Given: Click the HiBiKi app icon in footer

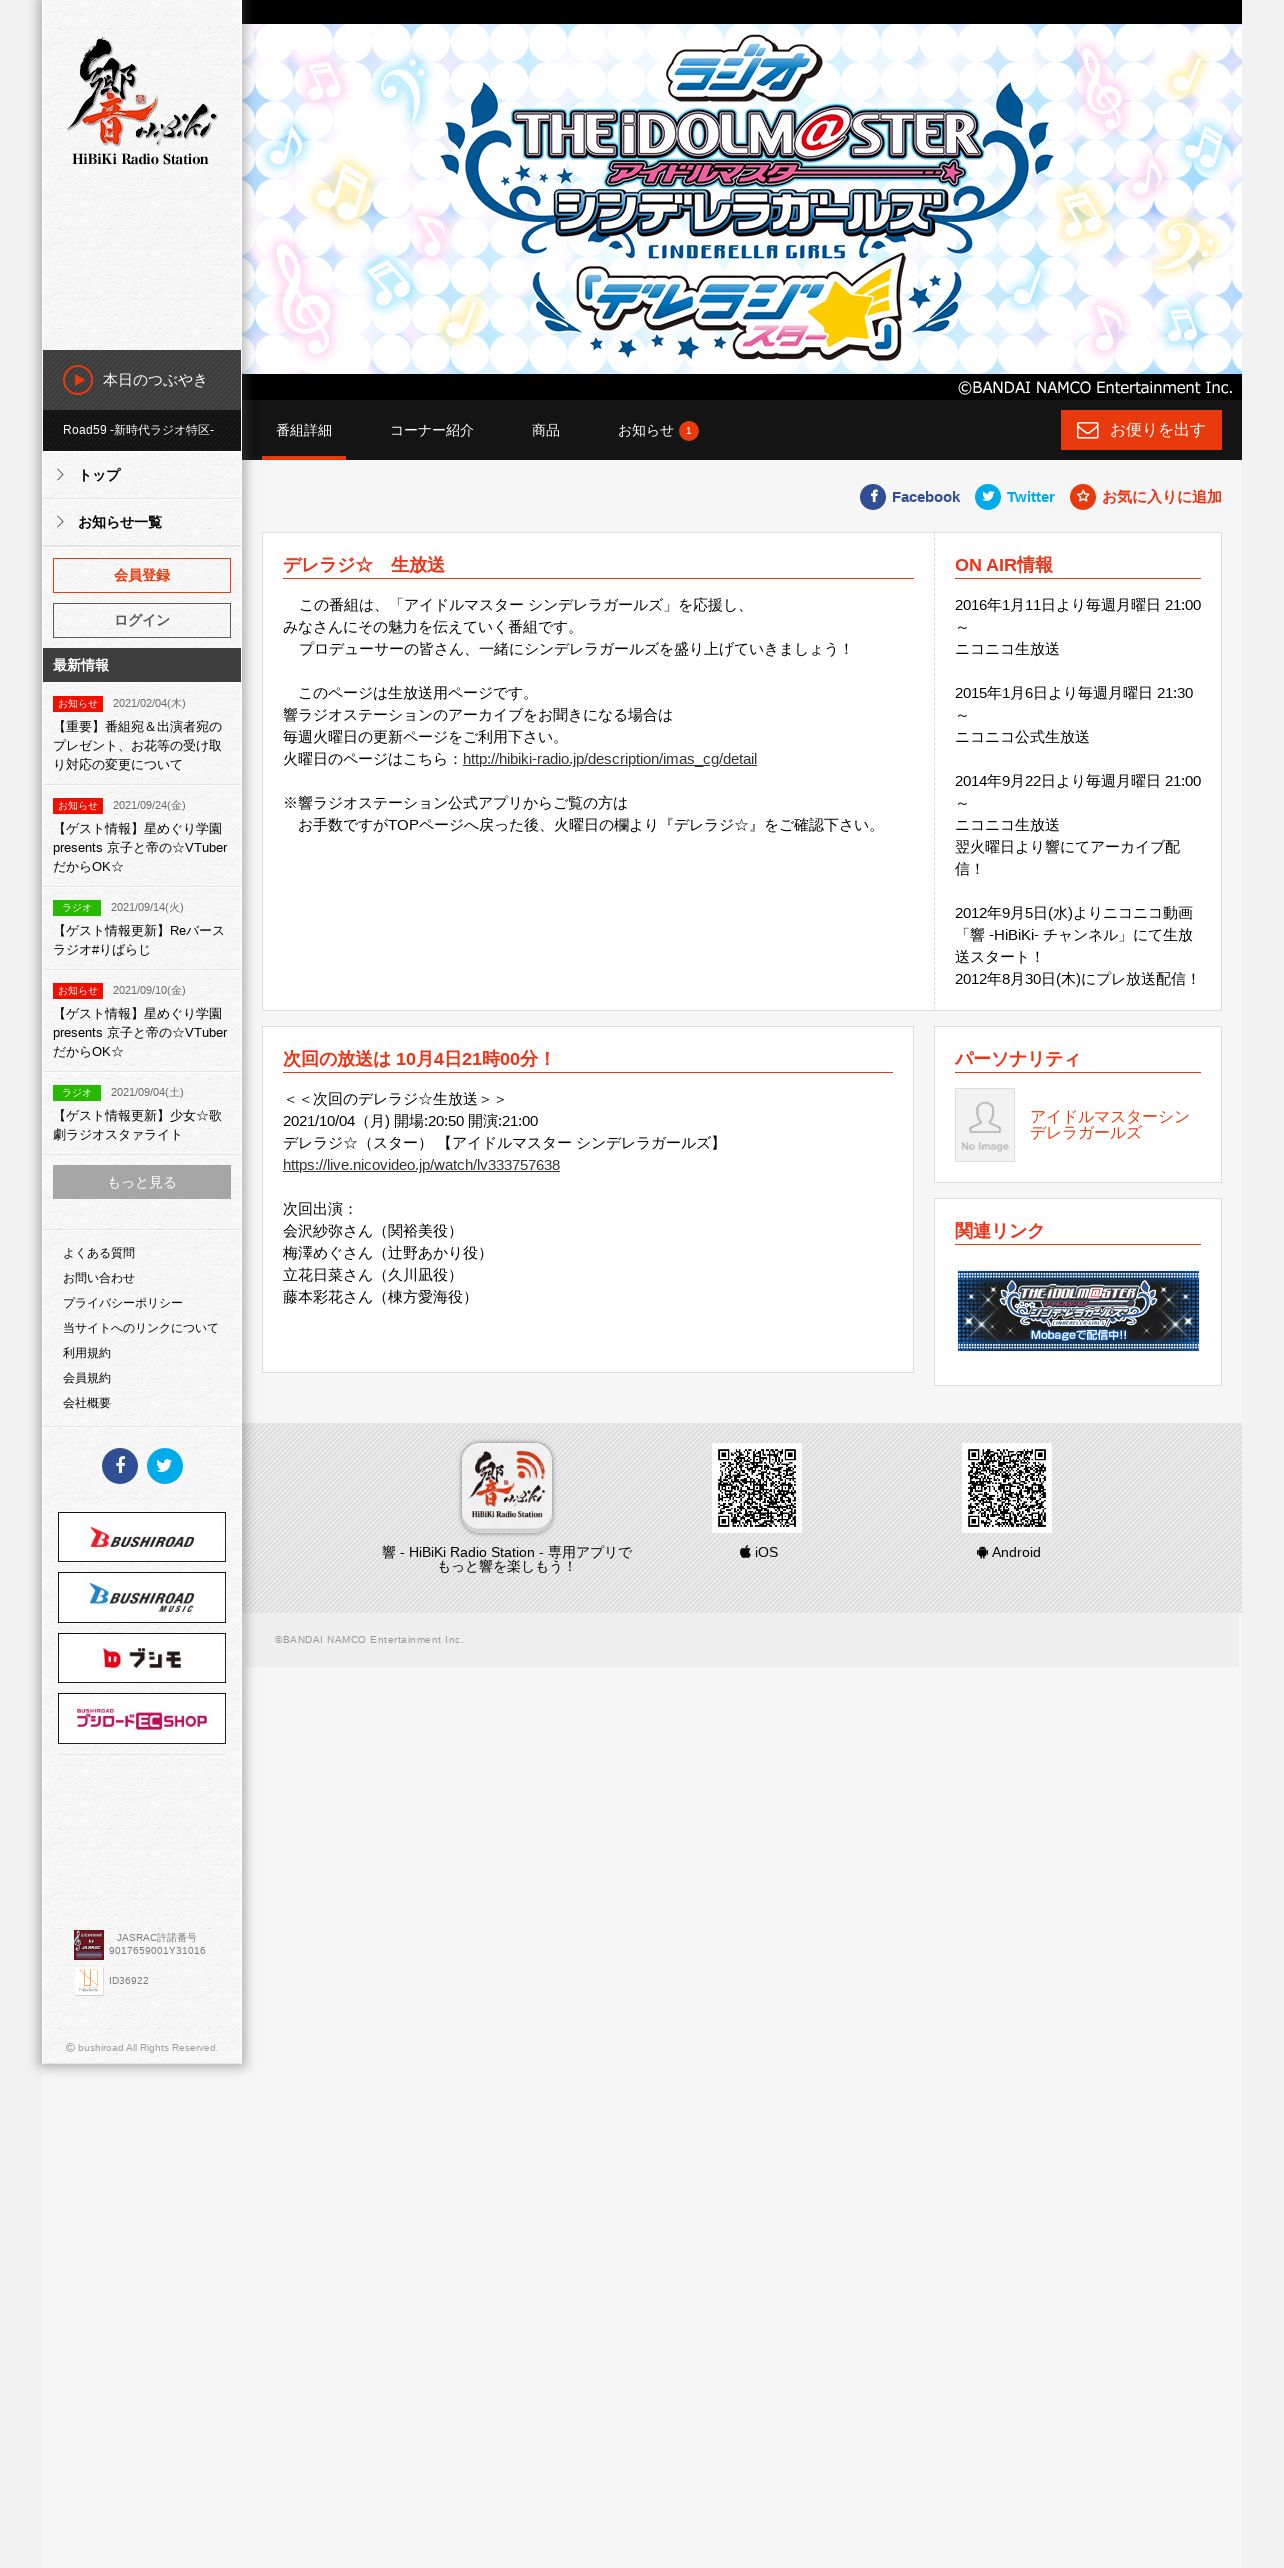Looking at the screenshot, I should (x=507, y=1487).
